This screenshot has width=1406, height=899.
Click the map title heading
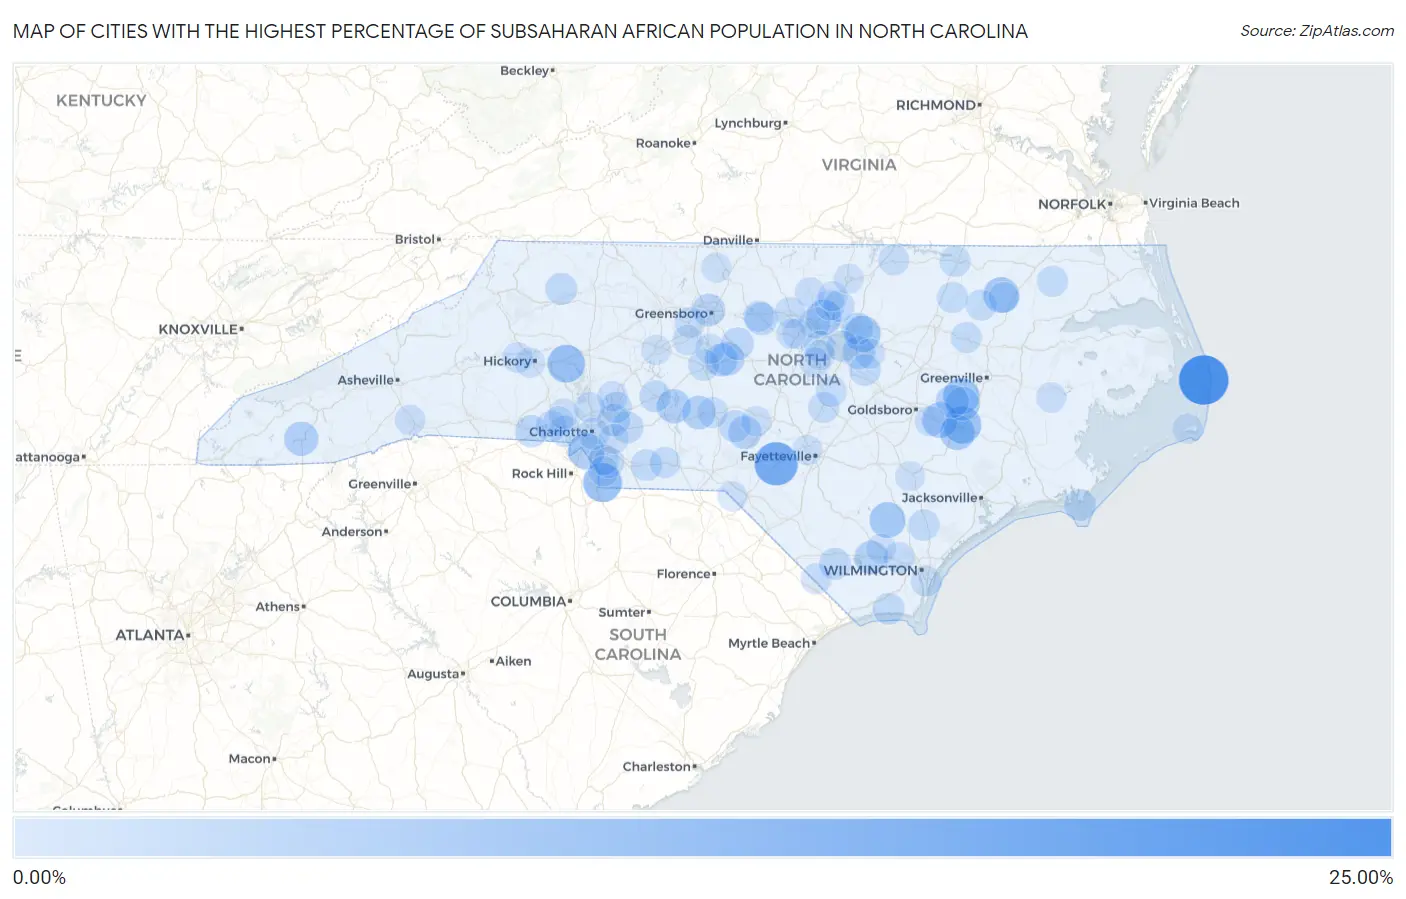click(x=520, y=31)
